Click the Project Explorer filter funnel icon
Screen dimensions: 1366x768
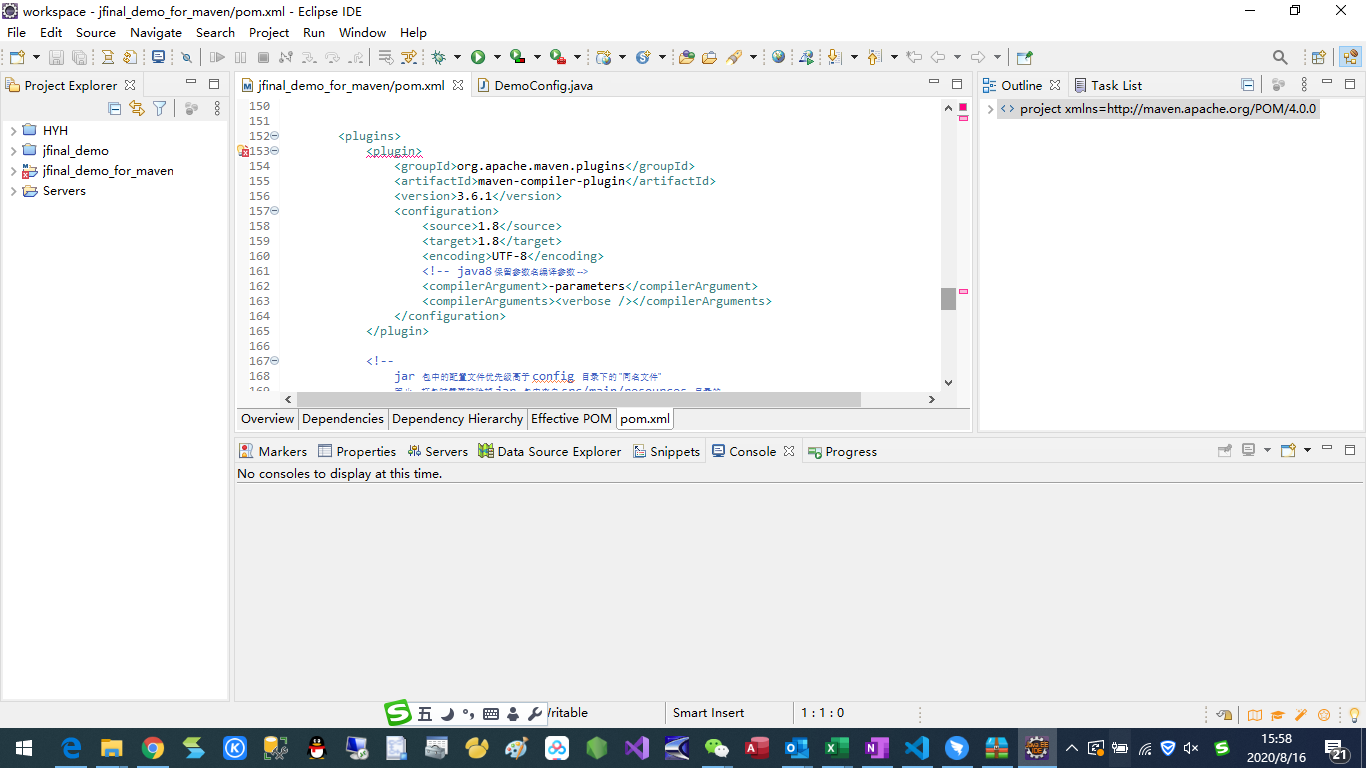coord(160,108)
